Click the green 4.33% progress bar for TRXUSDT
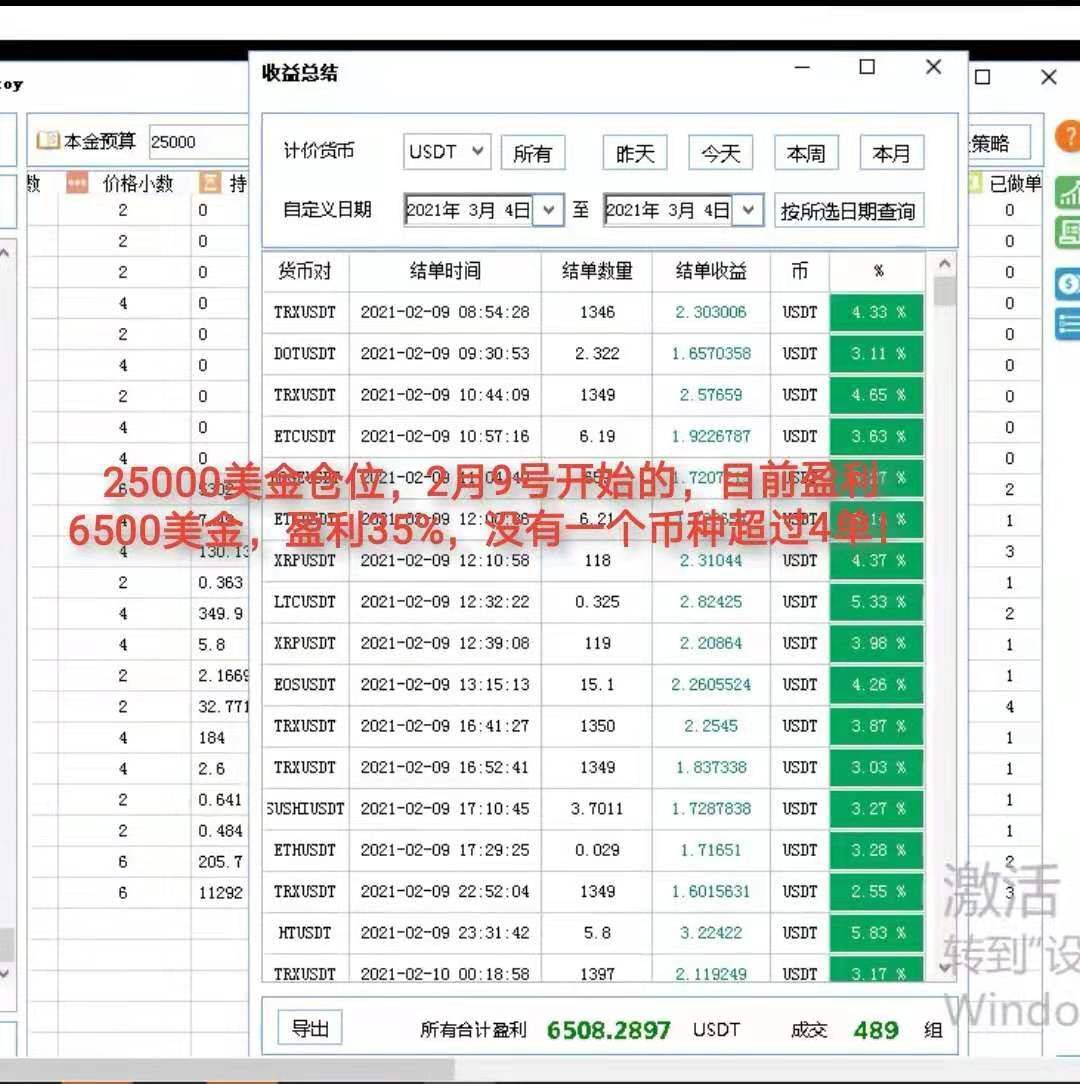Image resolution: width=1080 pixels, height=1084 pixels. 876,312
